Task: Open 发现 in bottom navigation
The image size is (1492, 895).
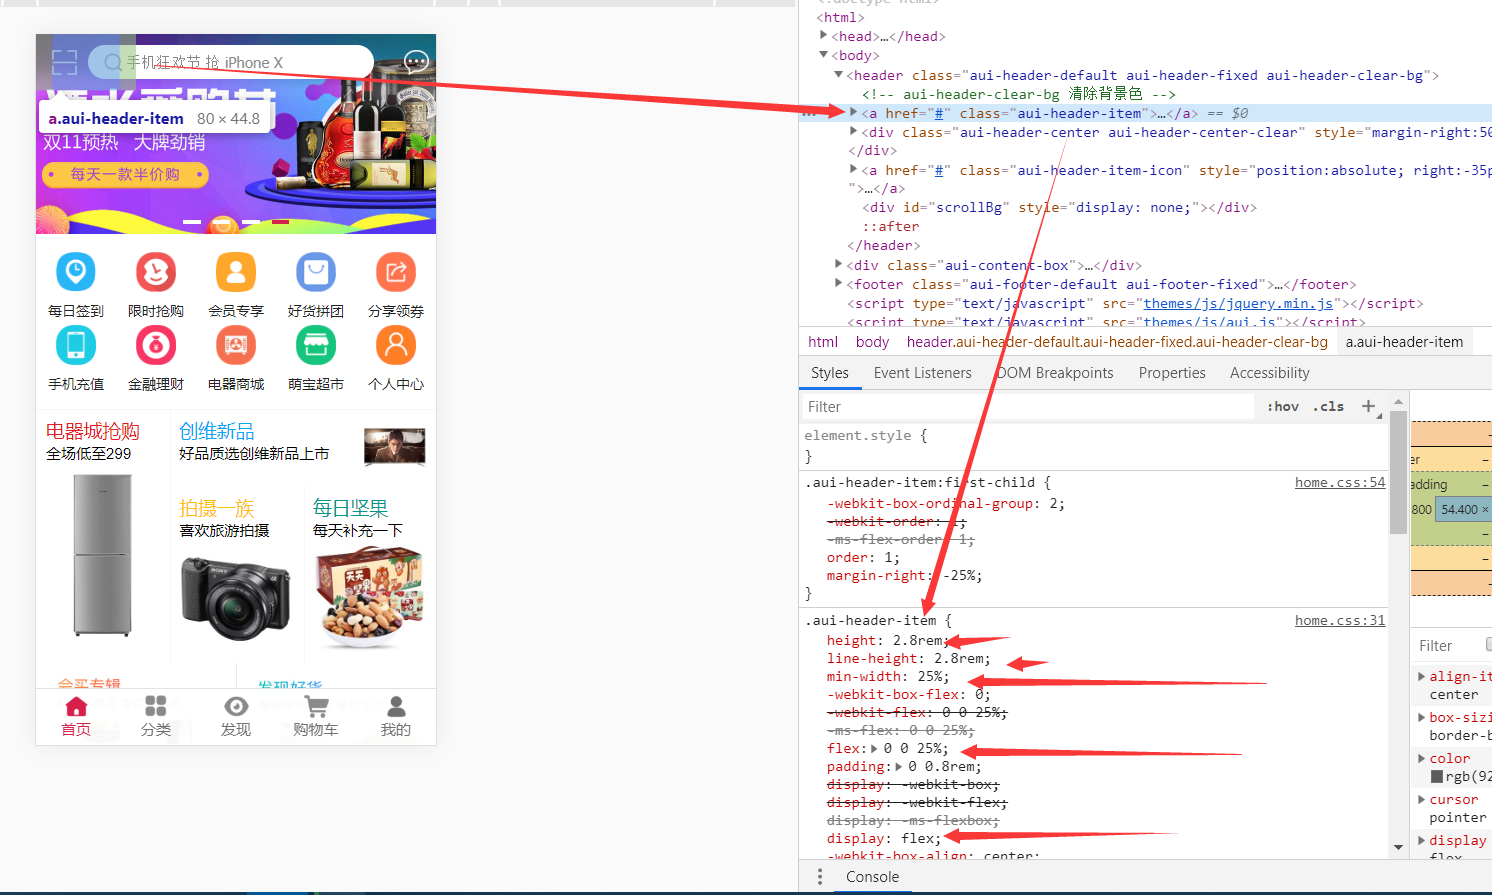Action: (236, 717)
